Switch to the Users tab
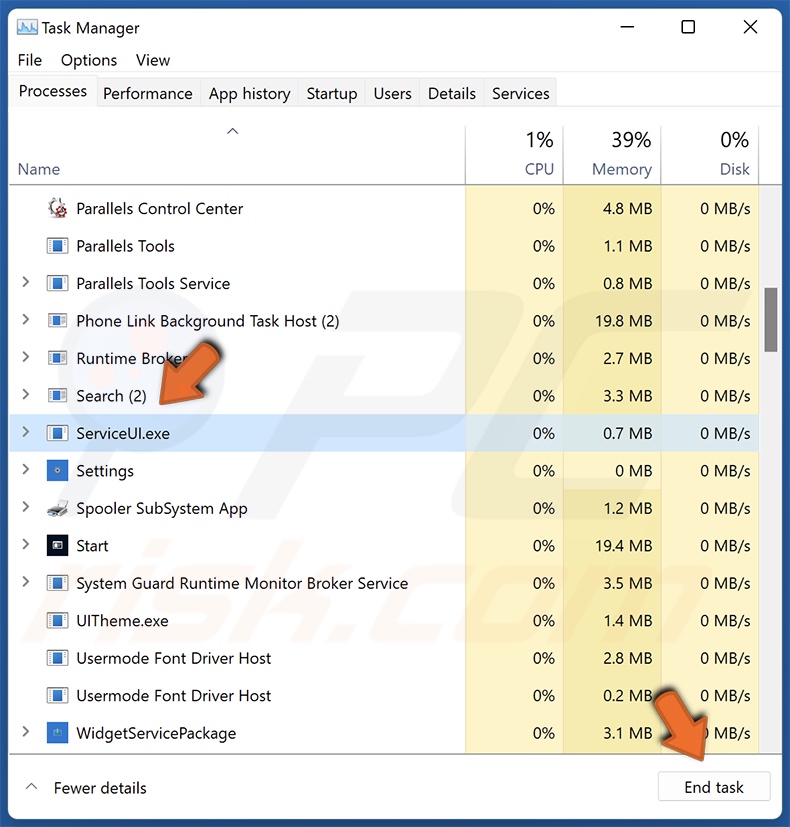 point(392,93)
